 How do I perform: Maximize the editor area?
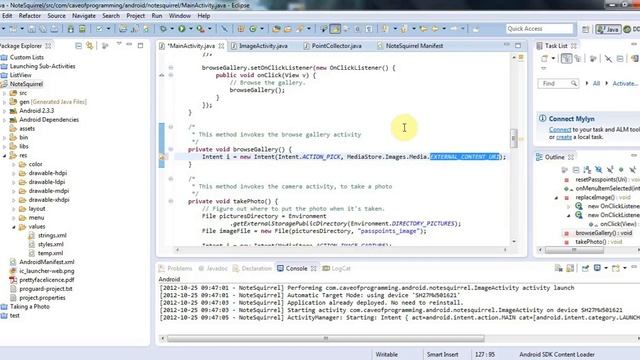[518, 45]
